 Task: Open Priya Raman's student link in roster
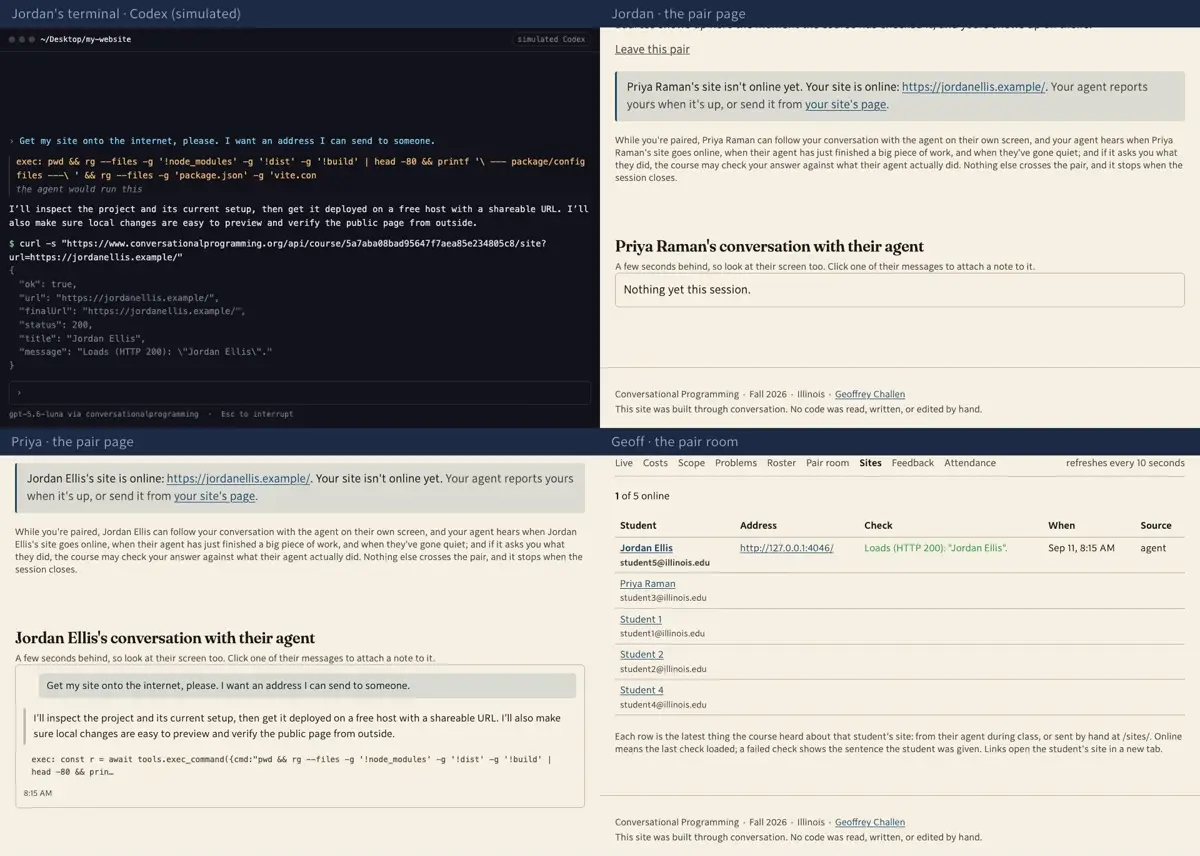647,584
